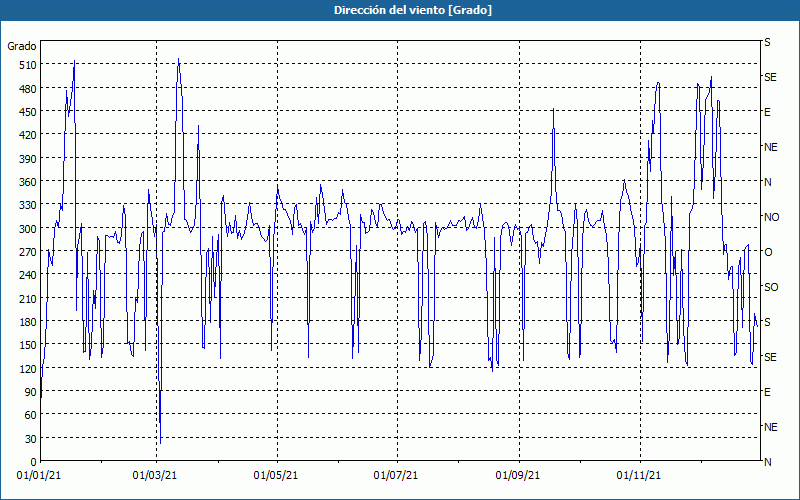Click the 270 value on the left axis
The image size is (800, 500).
(28, 252)
